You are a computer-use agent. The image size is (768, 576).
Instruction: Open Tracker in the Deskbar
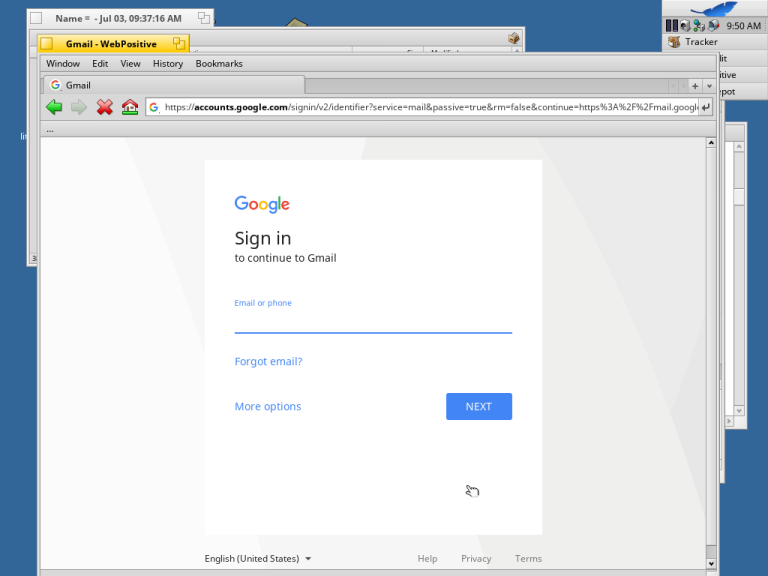(701, 42)
